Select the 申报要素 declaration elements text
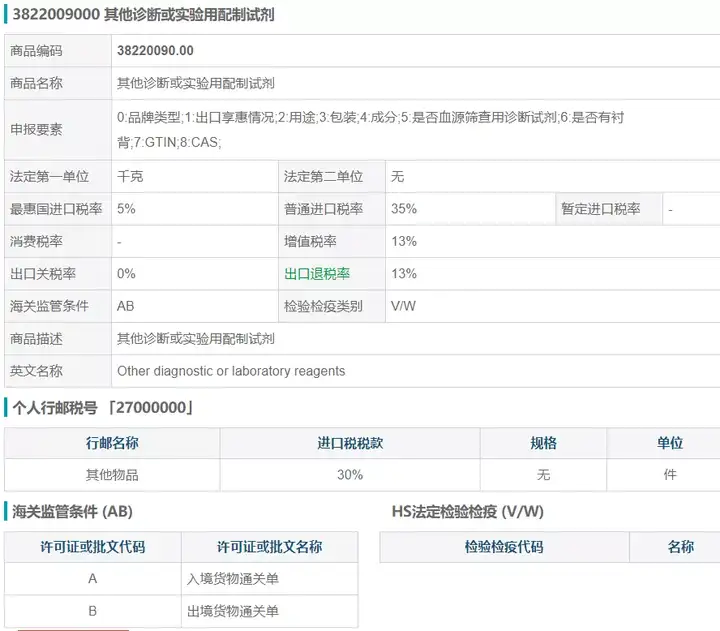The width and height of the screenshot is (720, 631). (370, 130)
